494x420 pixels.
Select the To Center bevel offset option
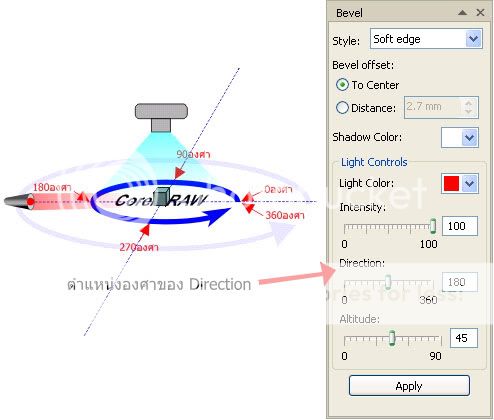click(342, 85)
